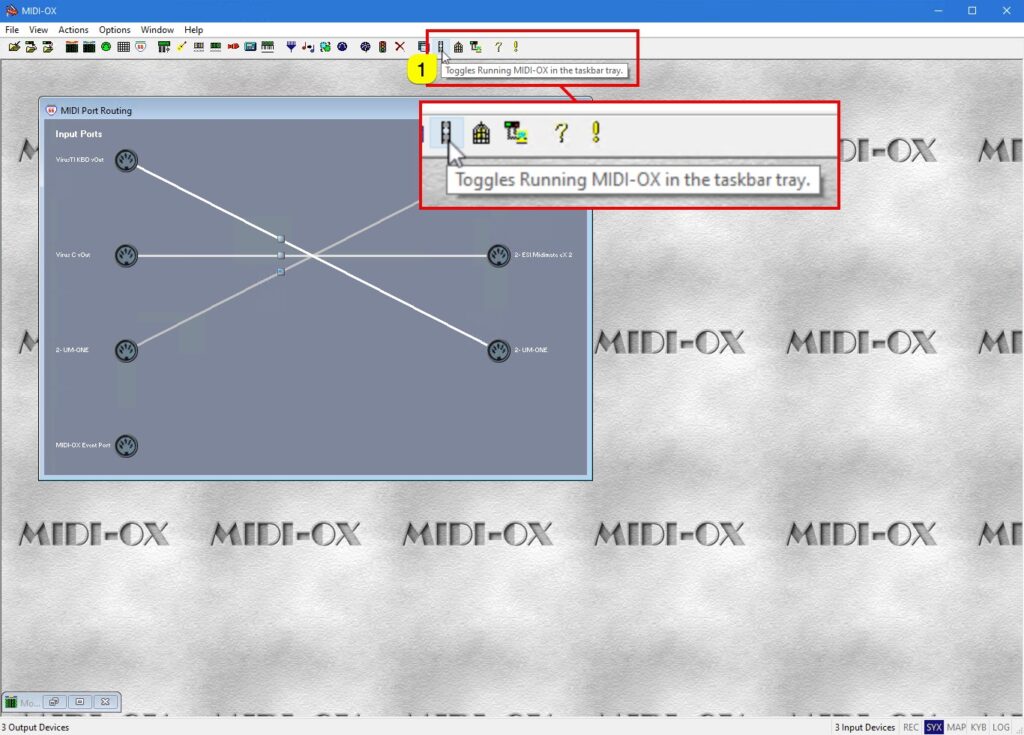The width and height of the screenshot is (1024, 735).
Task: Select the VirusTI KBD vOut input port jack
Action: click(x=126, y=158)
